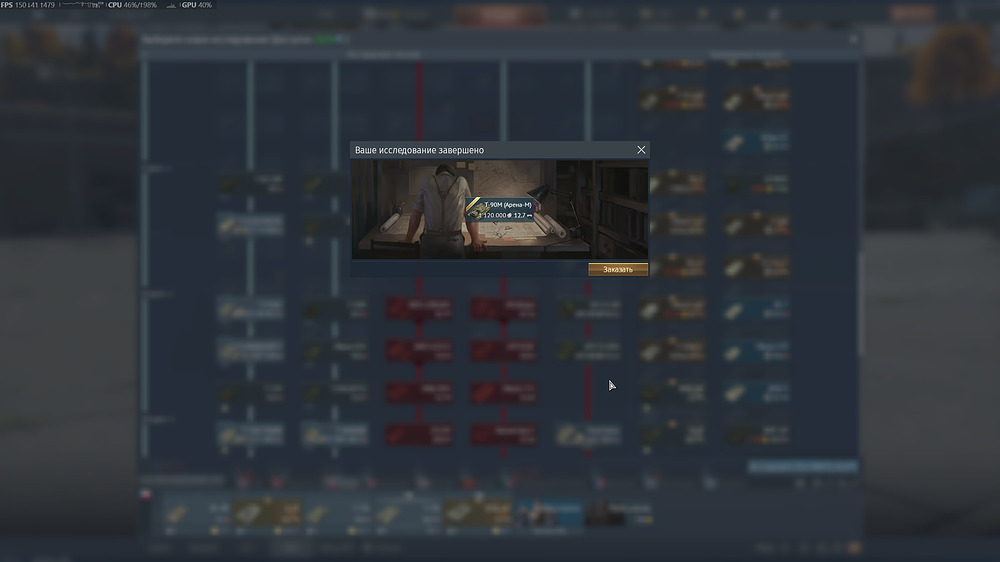Select the blue-highlighted crew slot with portrait
1000x562 pixels.
pyautogui.click(x=550, y=514)
